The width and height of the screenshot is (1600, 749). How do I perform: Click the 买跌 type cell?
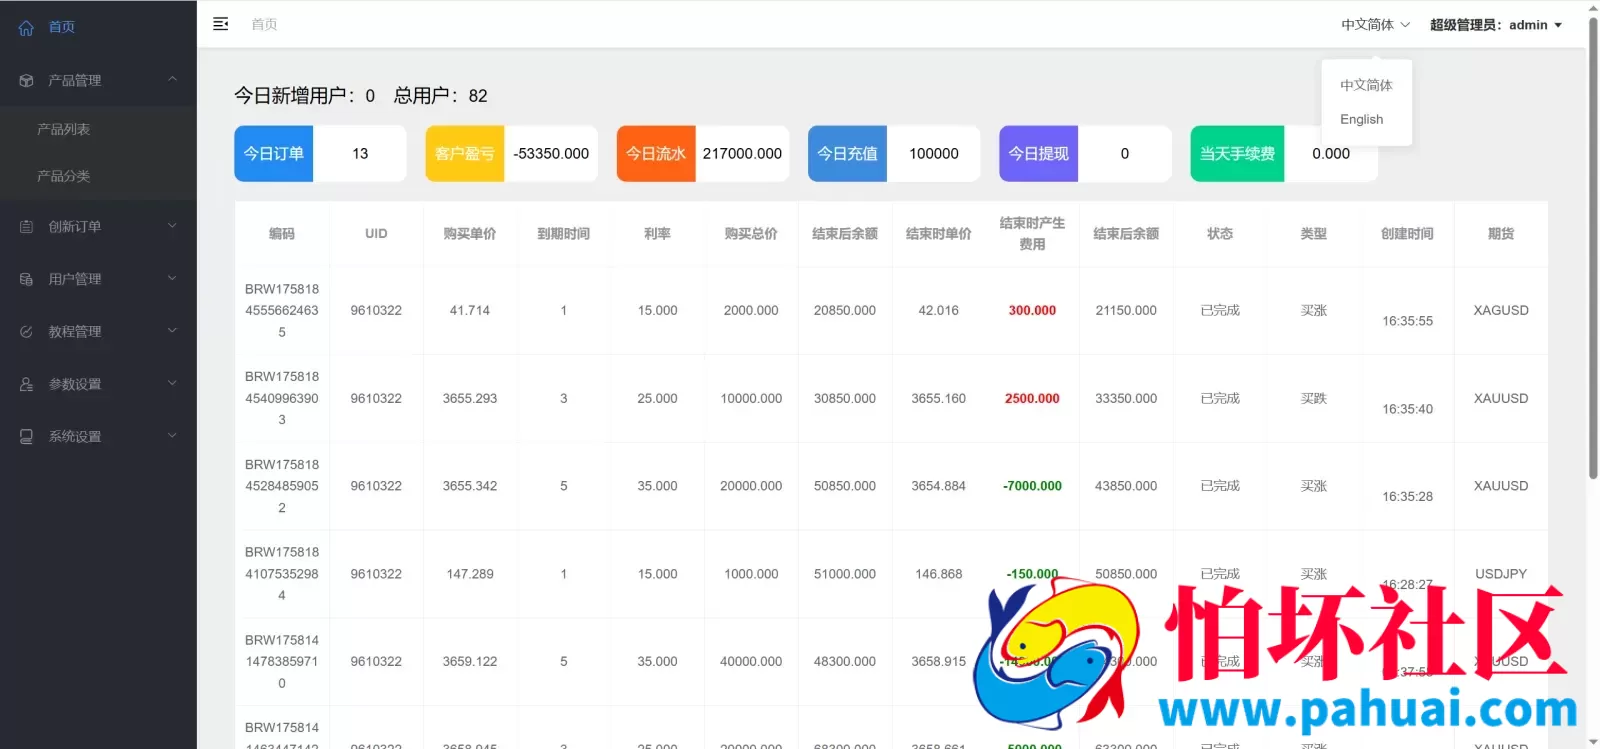point(1314,399)
